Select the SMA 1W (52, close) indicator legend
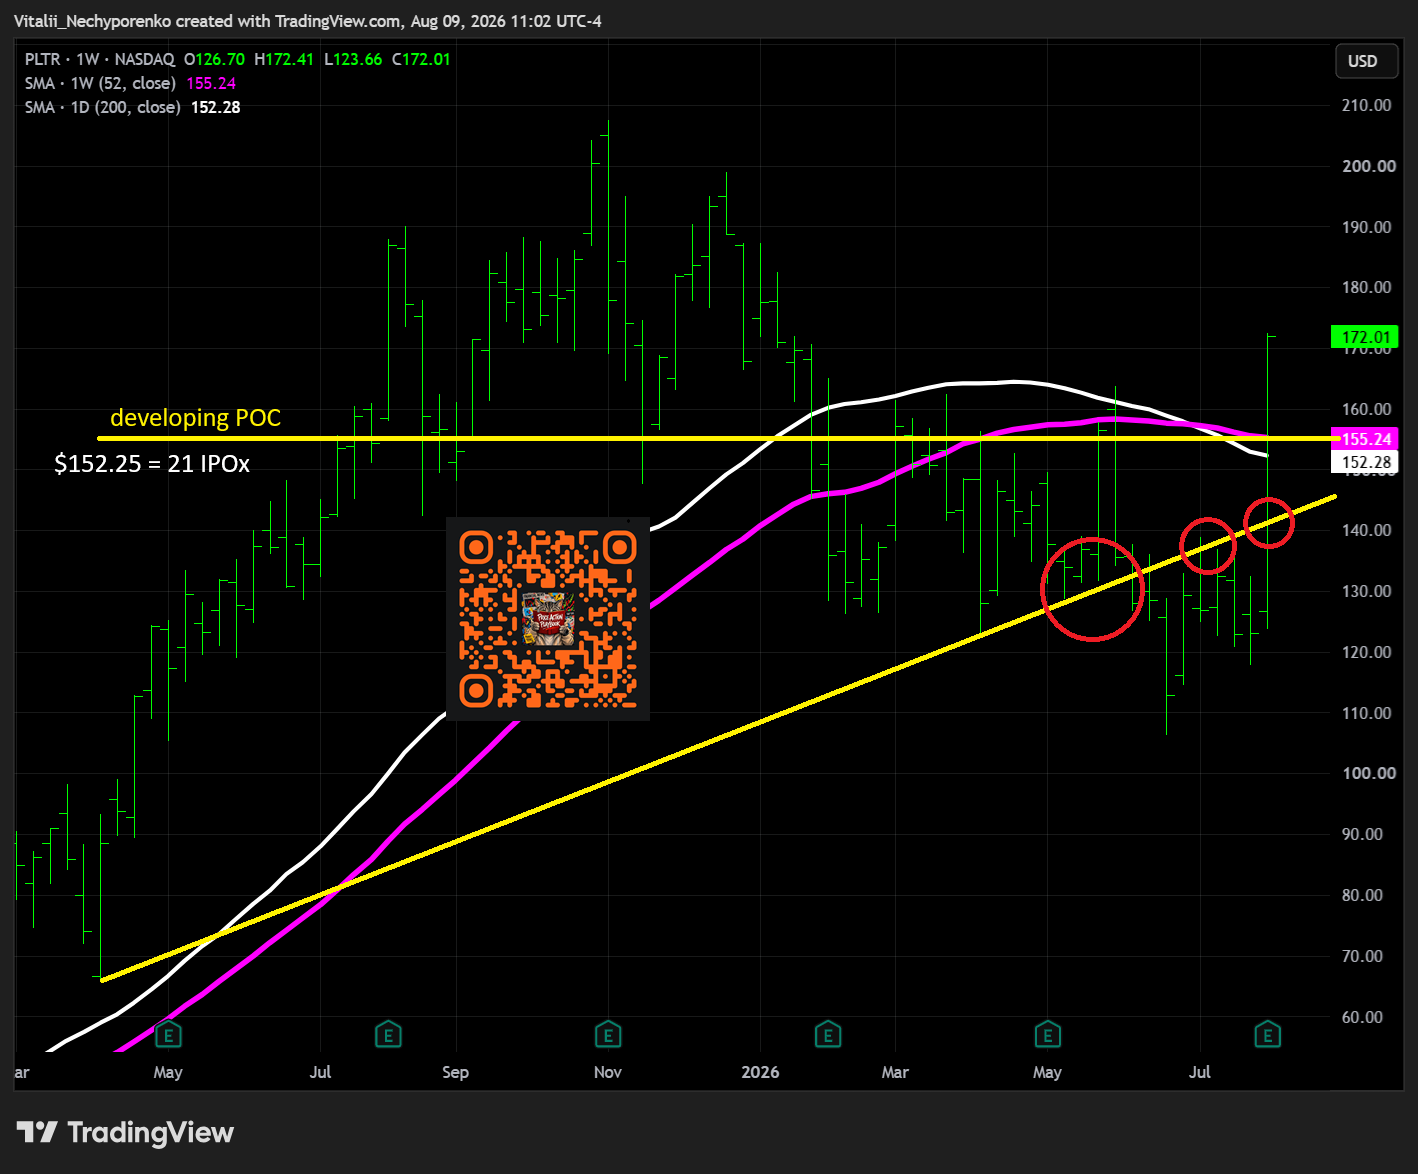Image resolution: width=1418 pixels, height=1174 pixels. click(x=100, y=83)
